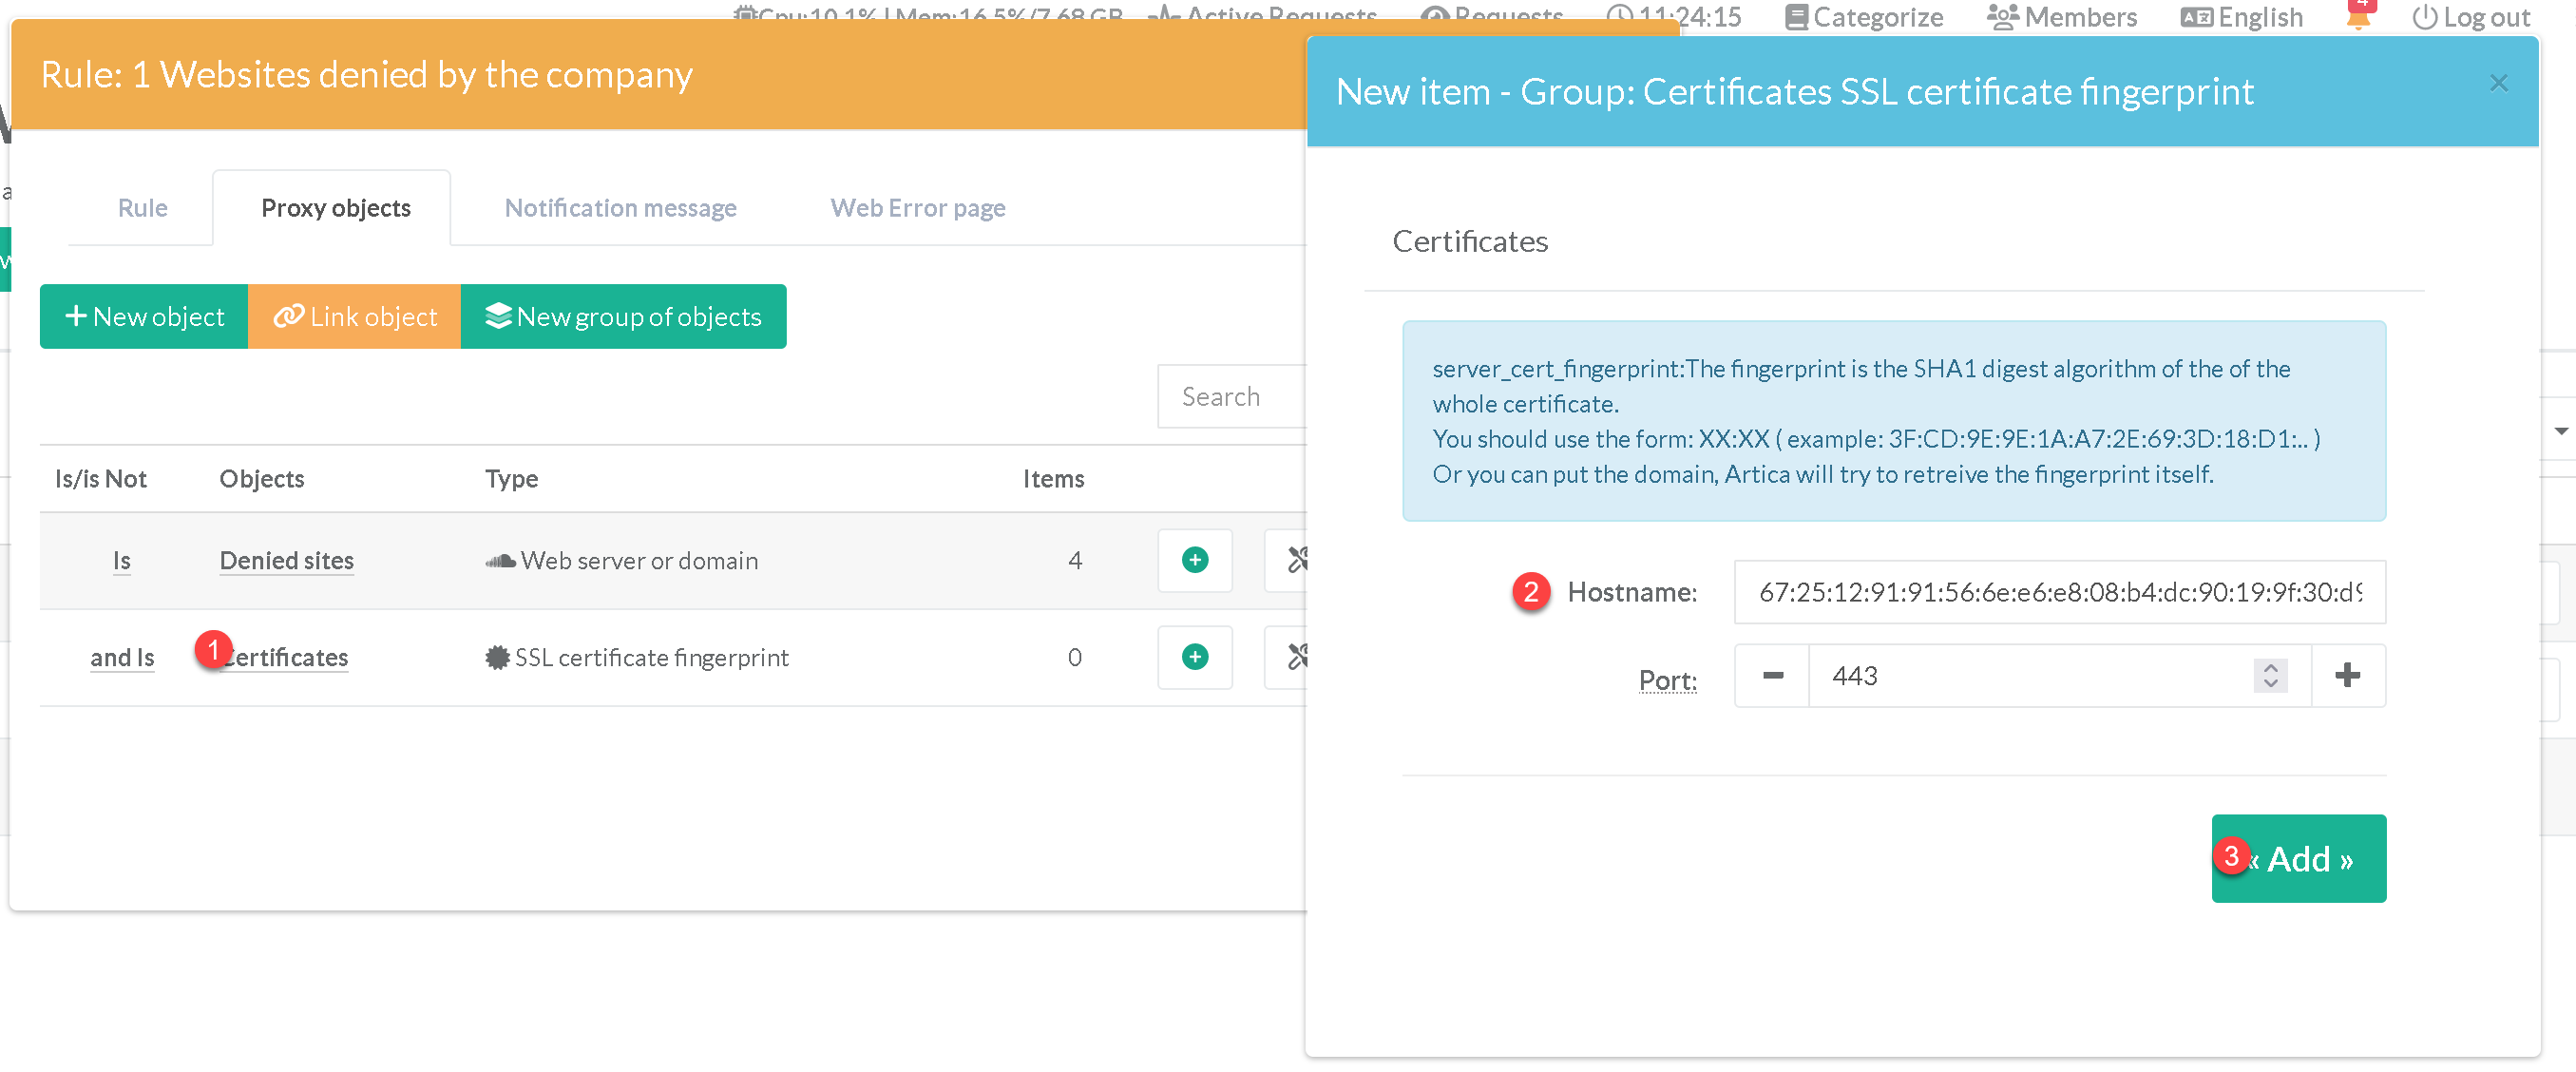Increase port value with plus button
Image resolution: width=2576 pixels, height=1072 pixels.
(2347, 676)
